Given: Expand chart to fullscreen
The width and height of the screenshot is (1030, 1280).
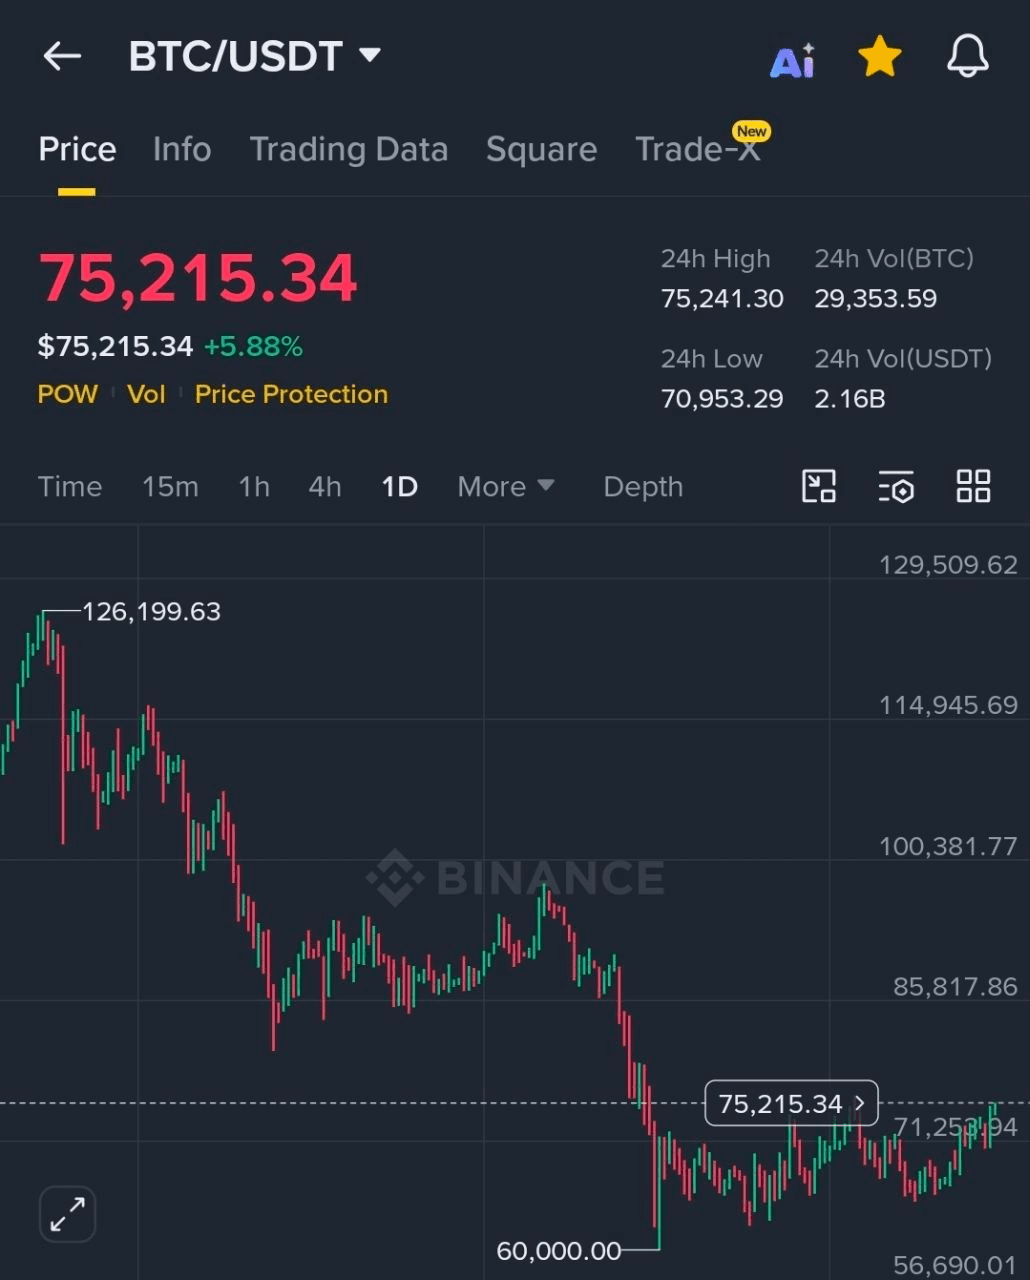Looking at the screenshot, I should [x=67, y=1214].
